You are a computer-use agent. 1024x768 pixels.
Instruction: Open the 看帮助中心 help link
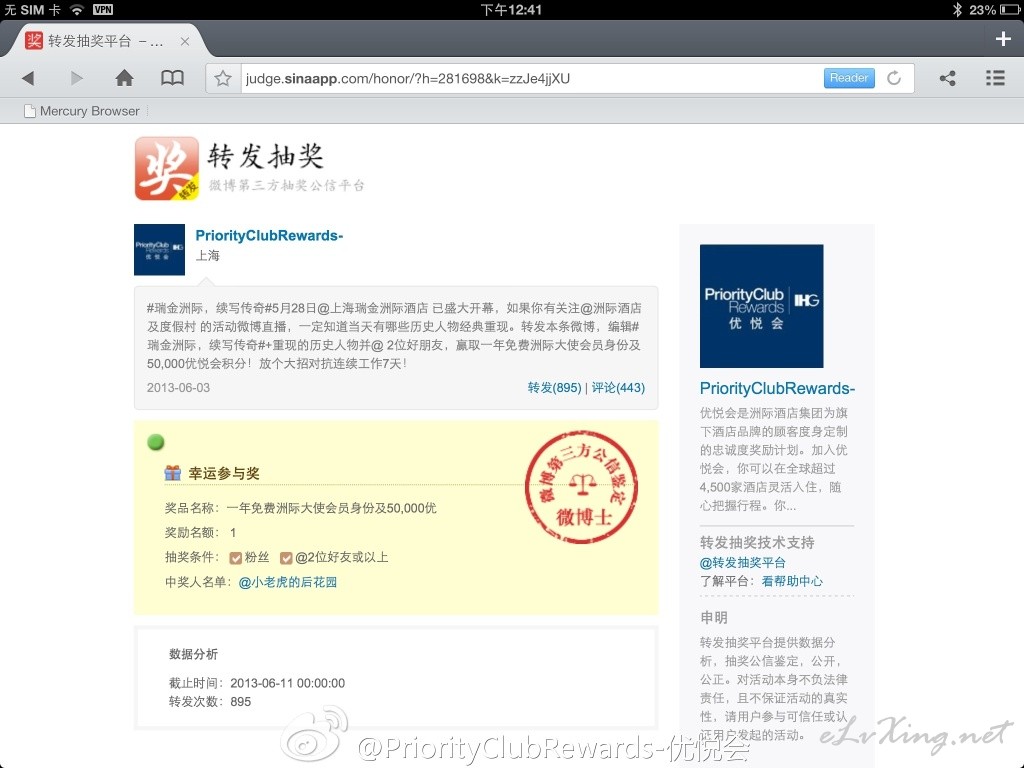click(x=792, y=581)
